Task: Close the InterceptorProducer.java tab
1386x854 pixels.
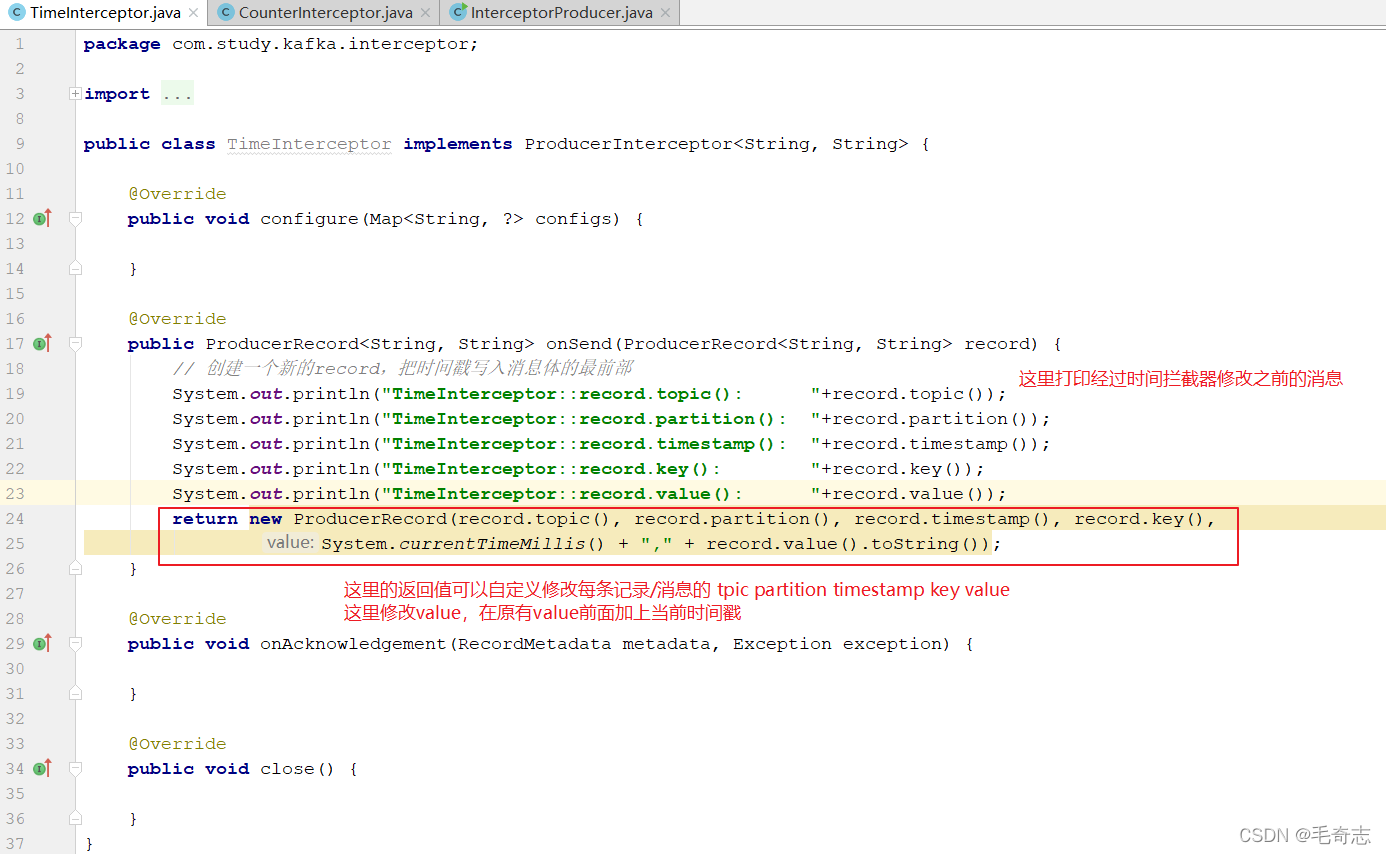Action: coord(665,13)
